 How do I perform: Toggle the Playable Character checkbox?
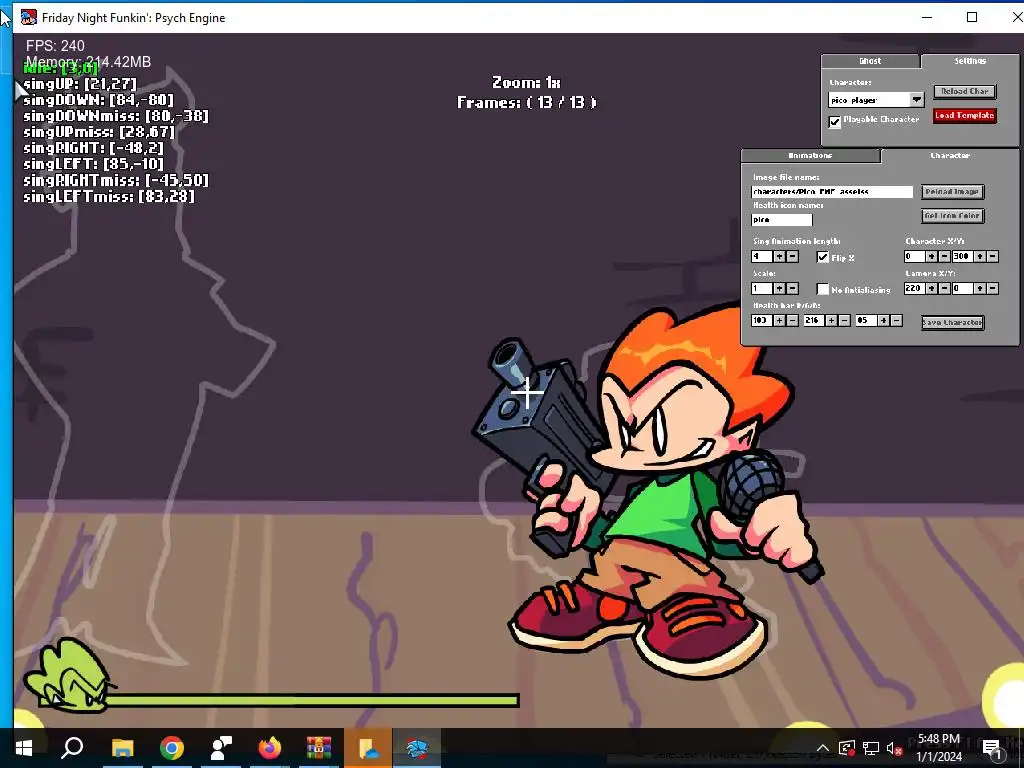click(x=835, y=121)
